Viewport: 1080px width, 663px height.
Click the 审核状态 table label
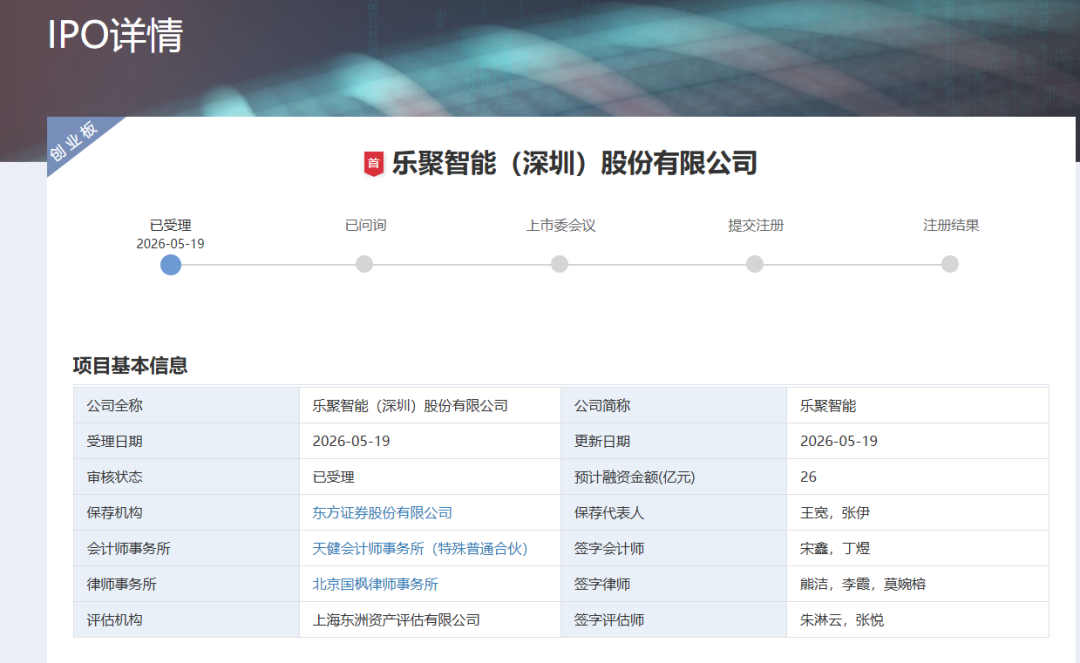pyautogui.click(x=114, y=477)
